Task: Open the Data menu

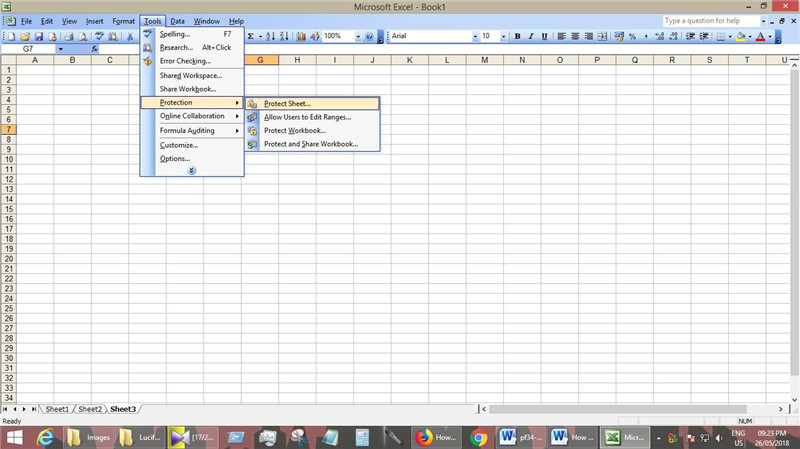Action: (178, 21)
